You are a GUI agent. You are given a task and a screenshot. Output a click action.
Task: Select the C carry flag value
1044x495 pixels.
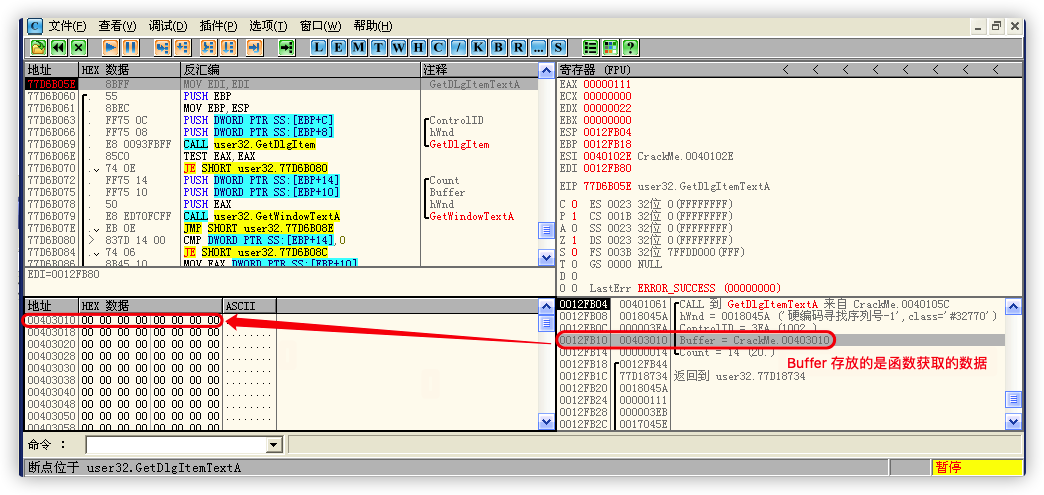572,204
